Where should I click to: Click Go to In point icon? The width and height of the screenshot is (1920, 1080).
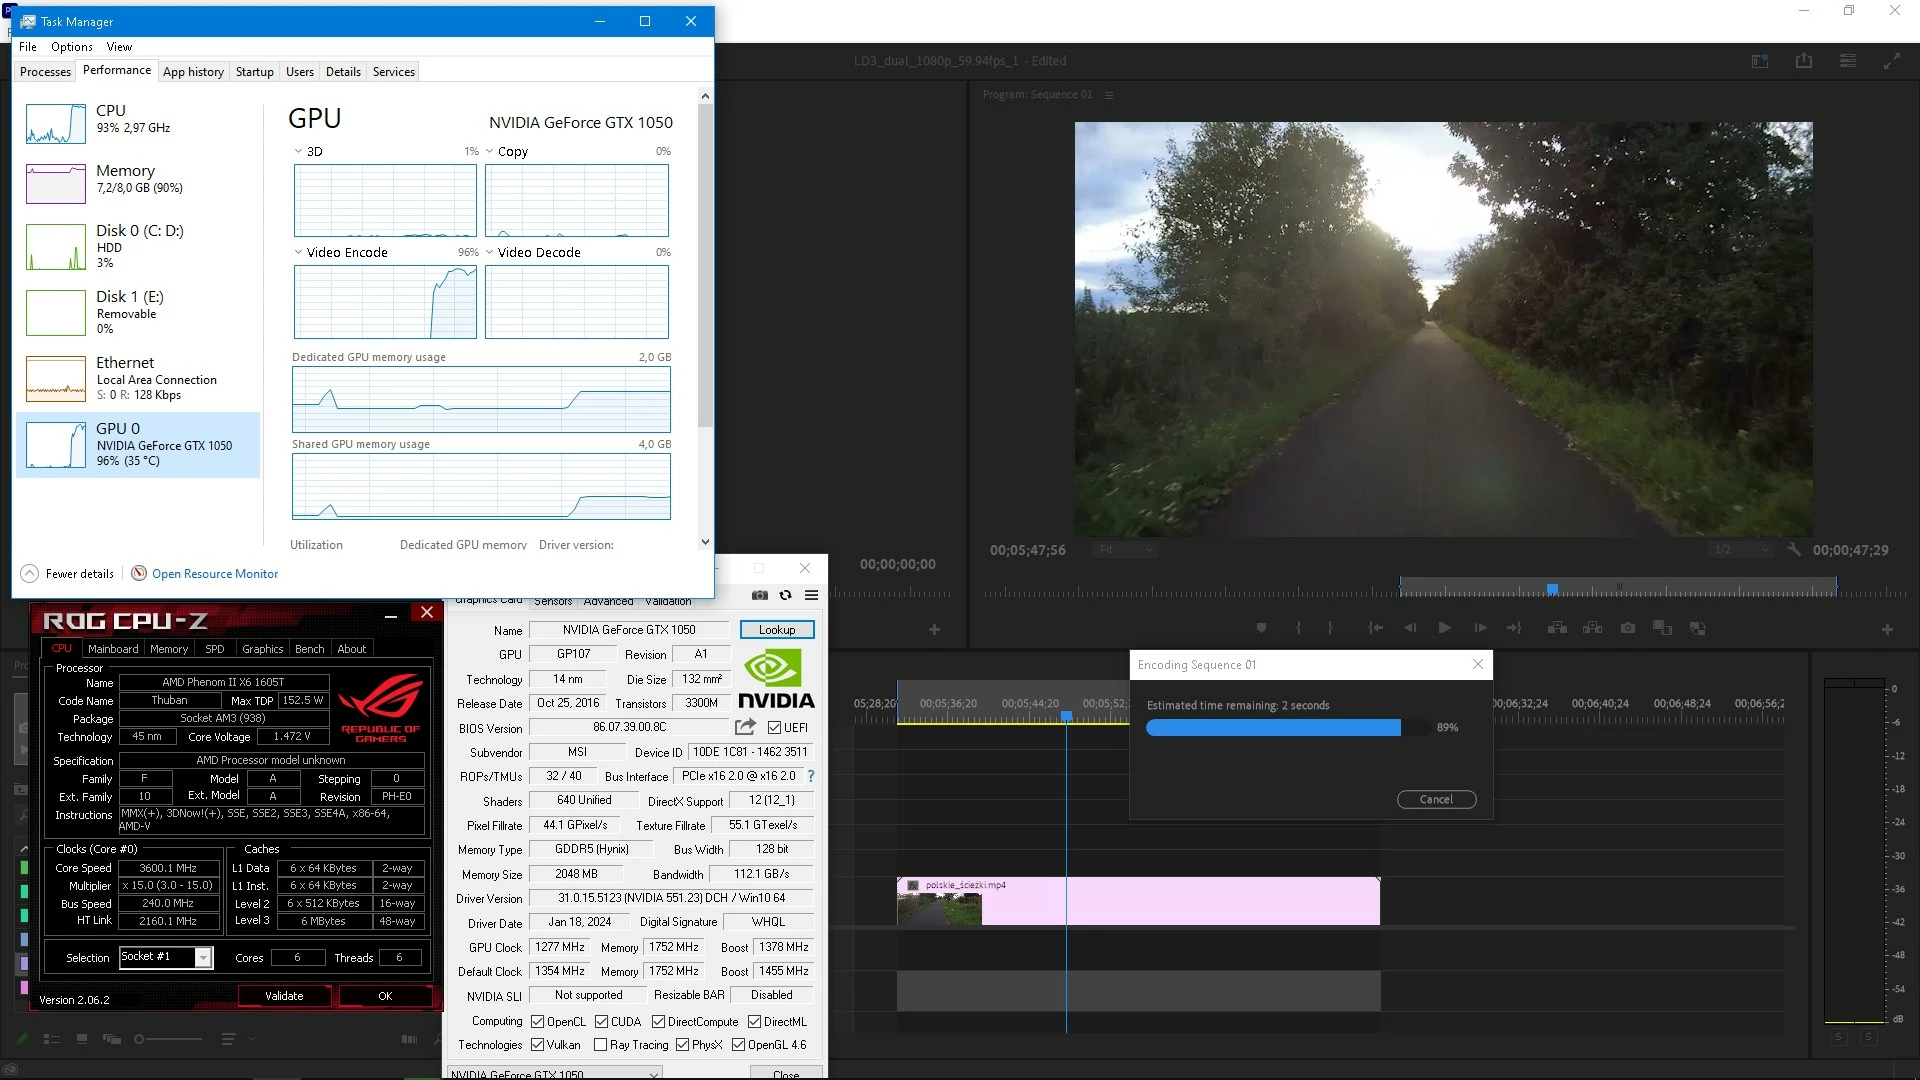click(1376, 628)
